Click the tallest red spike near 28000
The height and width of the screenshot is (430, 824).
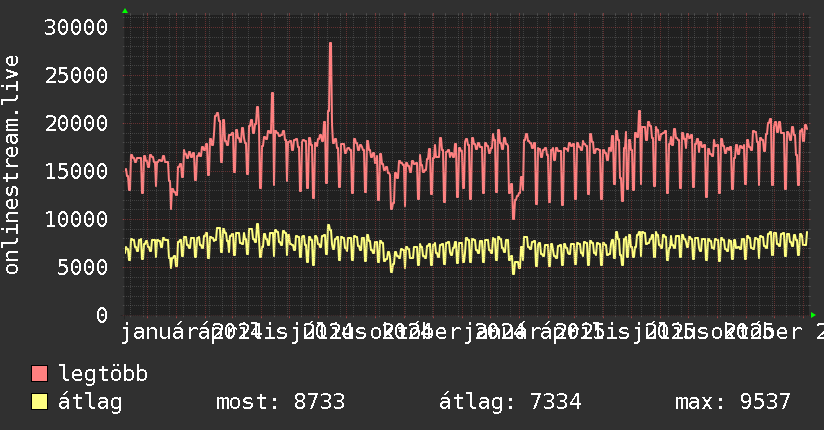click(x=330, y=44)
